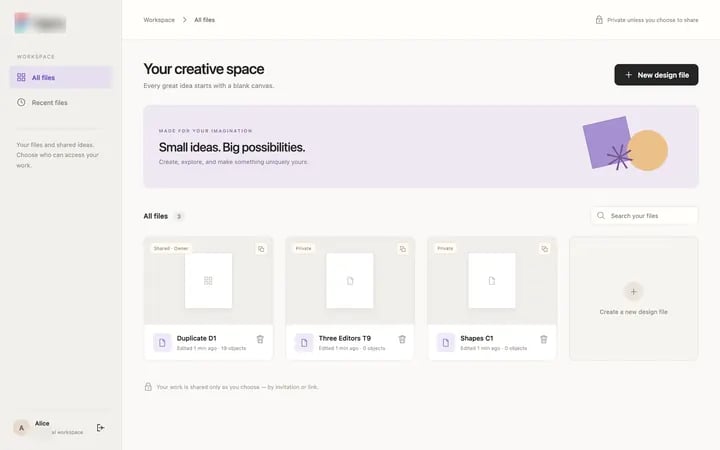Click the lock icon beside the privacy notice

coord(599,20)
